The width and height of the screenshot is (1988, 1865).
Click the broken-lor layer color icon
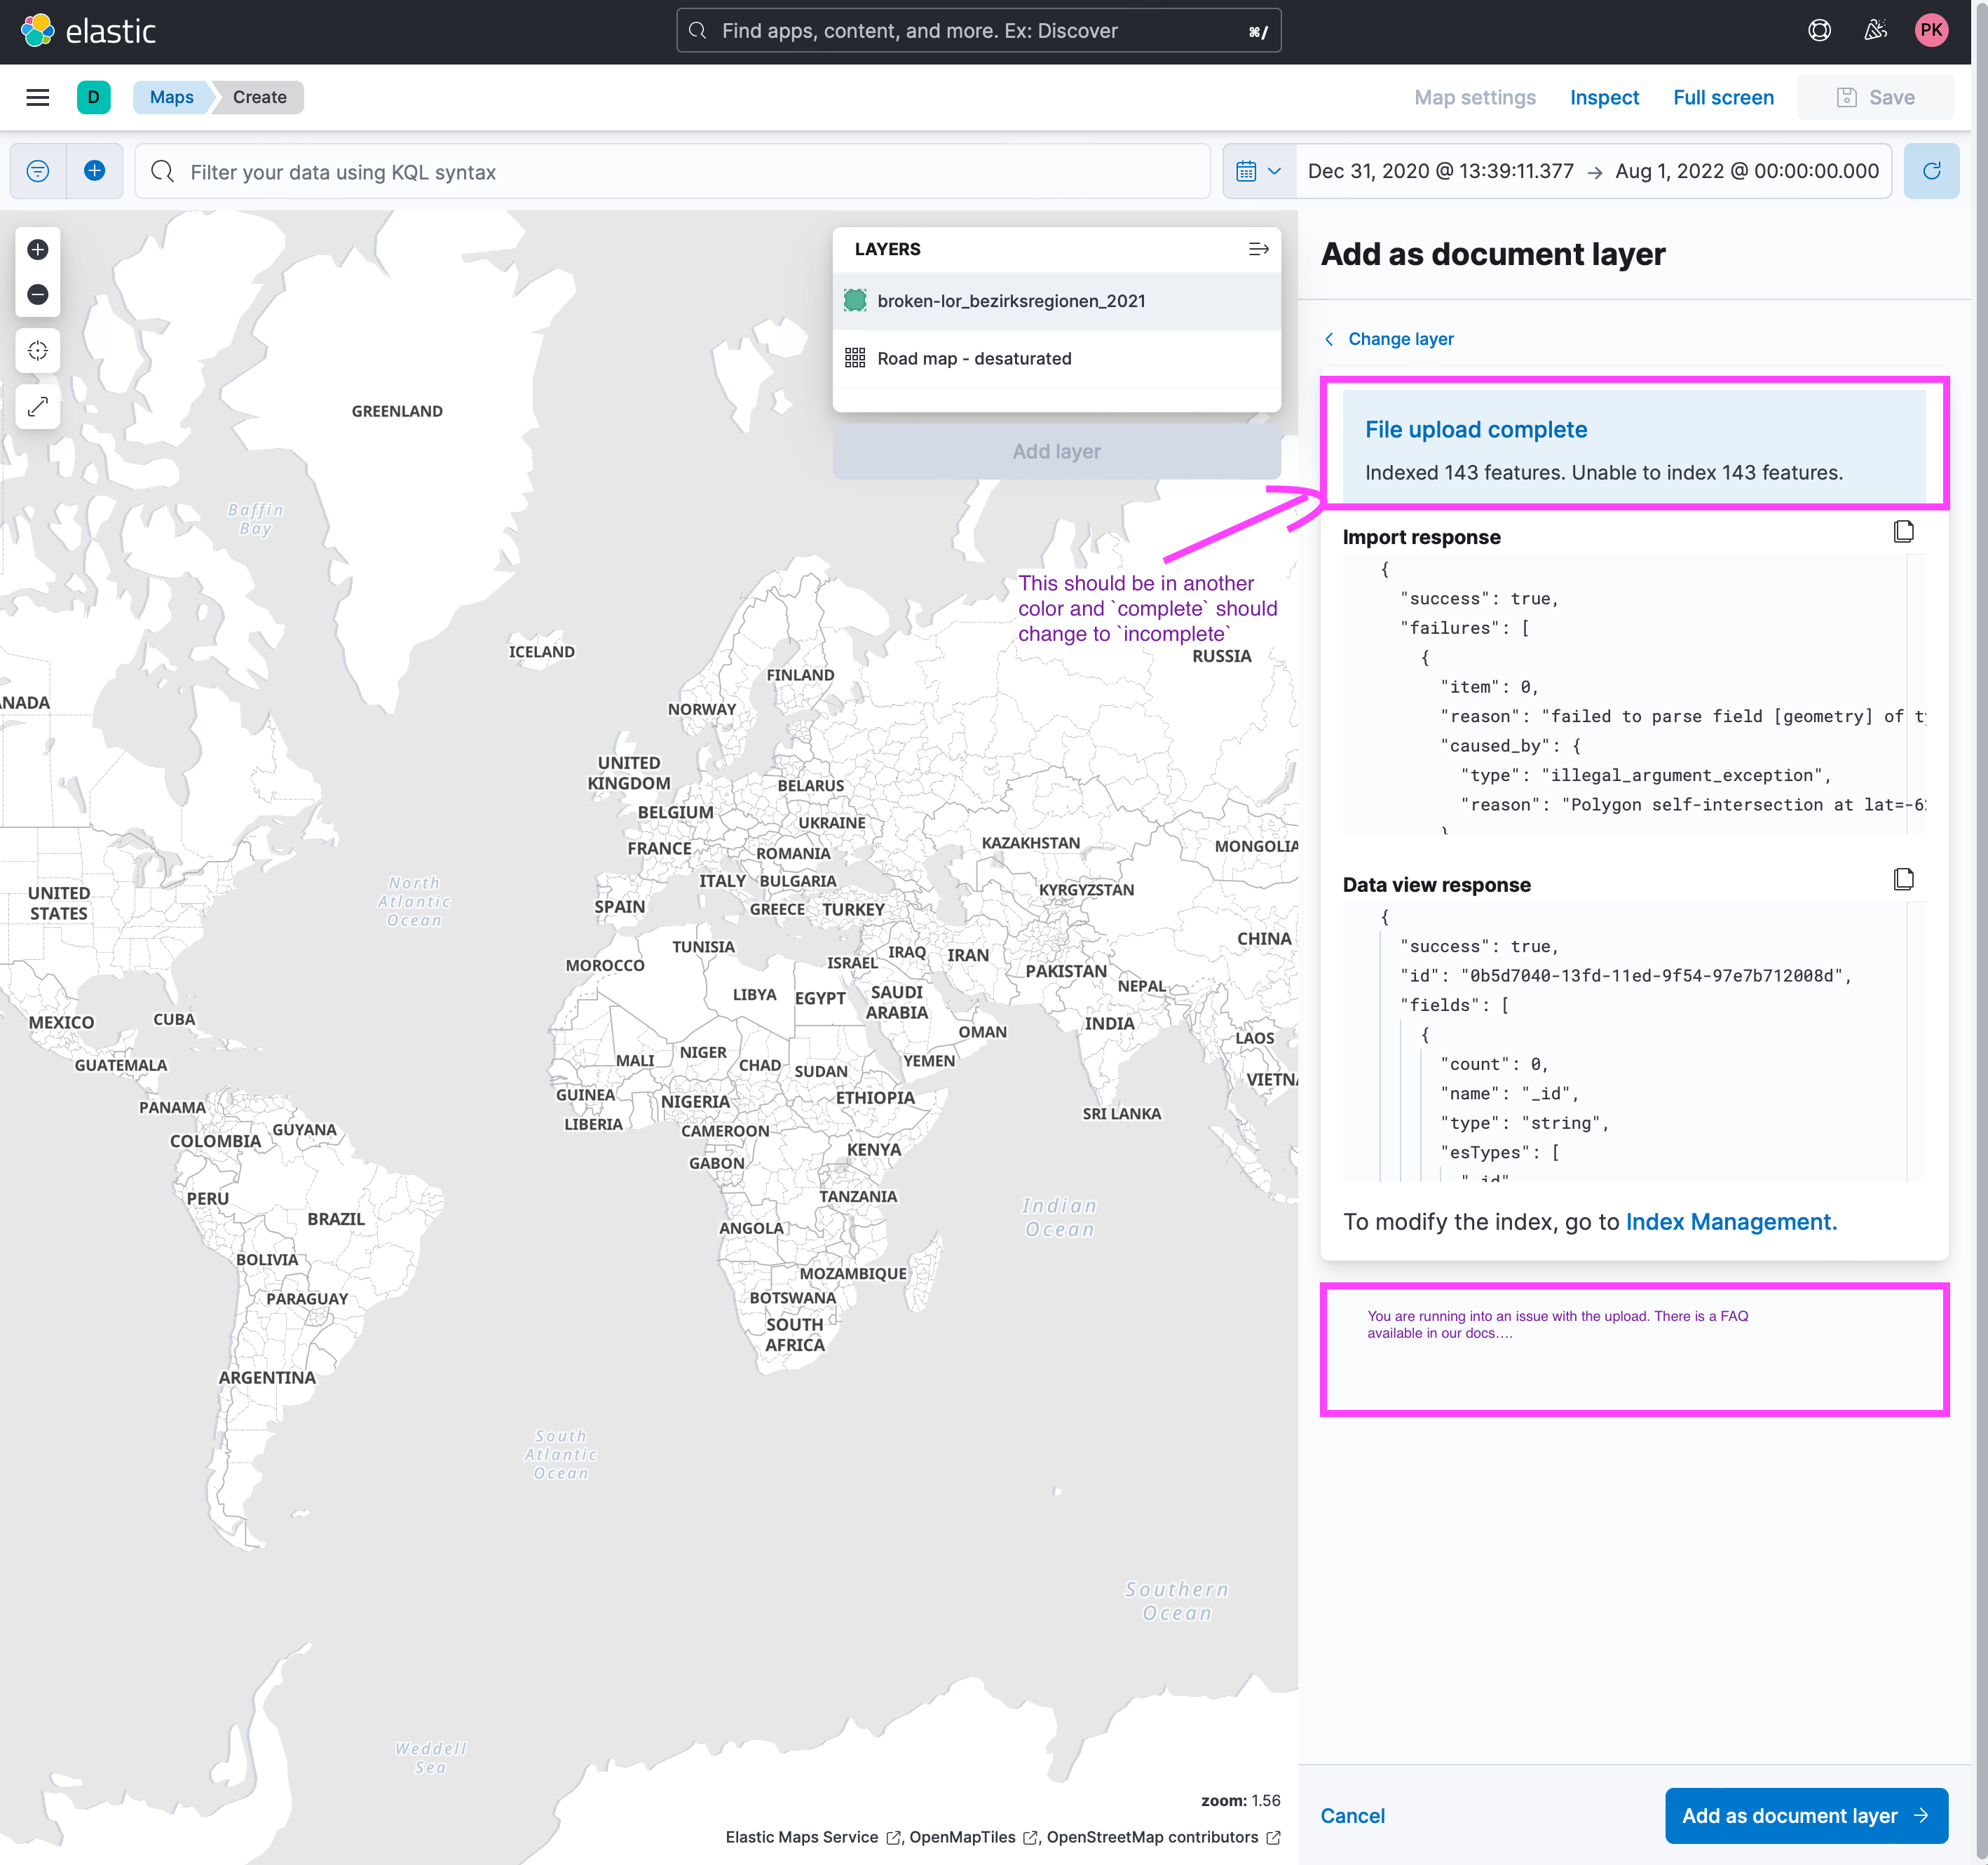tap(855, 301)
